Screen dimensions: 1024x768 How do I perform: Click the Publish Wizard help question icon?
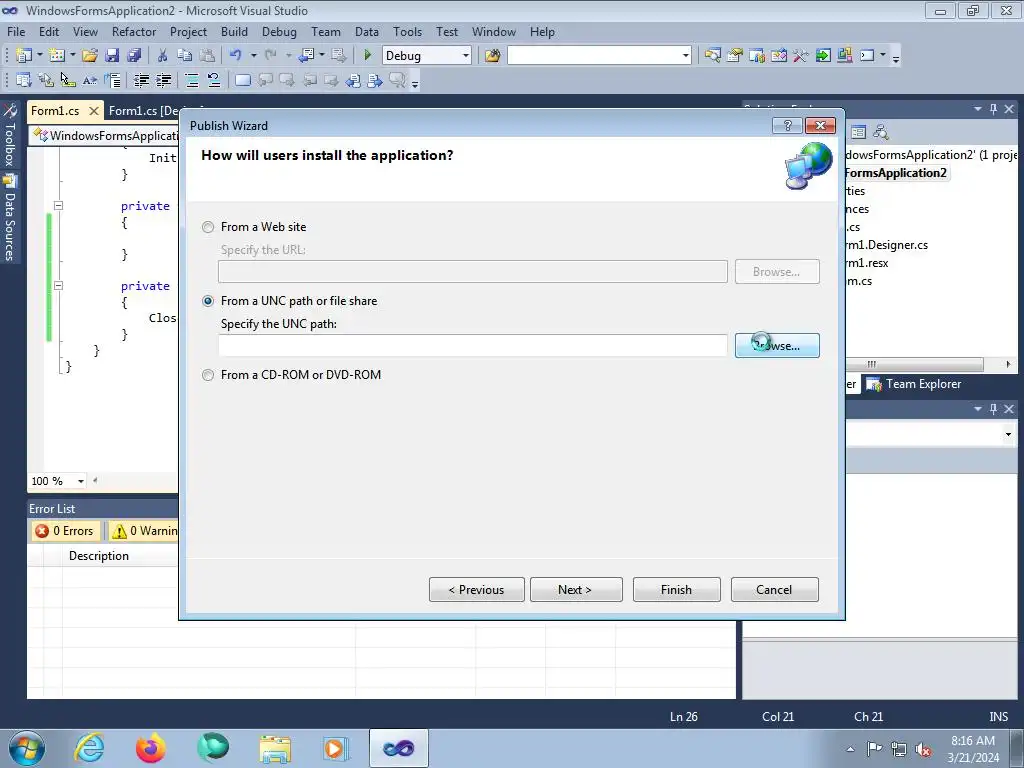tap(787, 125)
